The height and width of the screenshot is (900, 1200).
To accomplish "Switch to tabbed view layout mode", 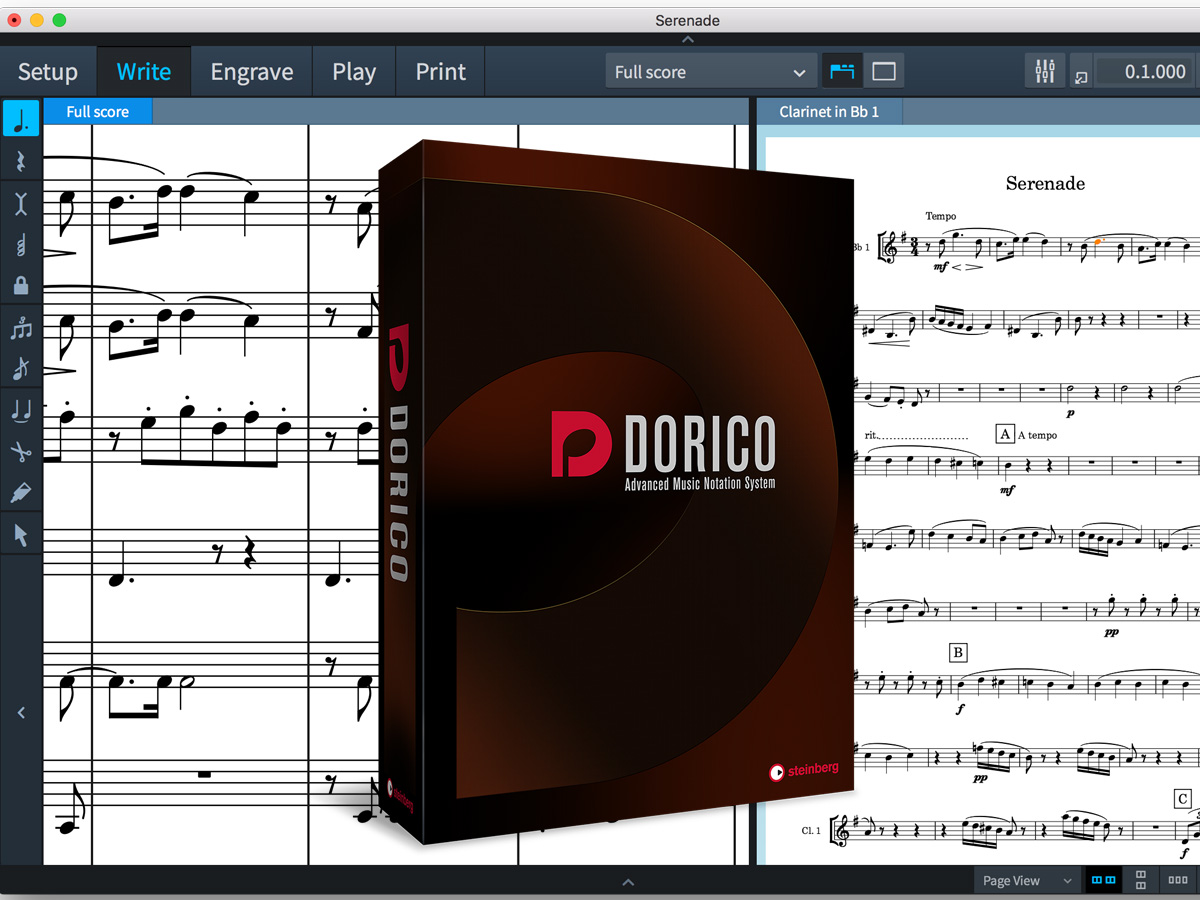I will click(843, 71).
